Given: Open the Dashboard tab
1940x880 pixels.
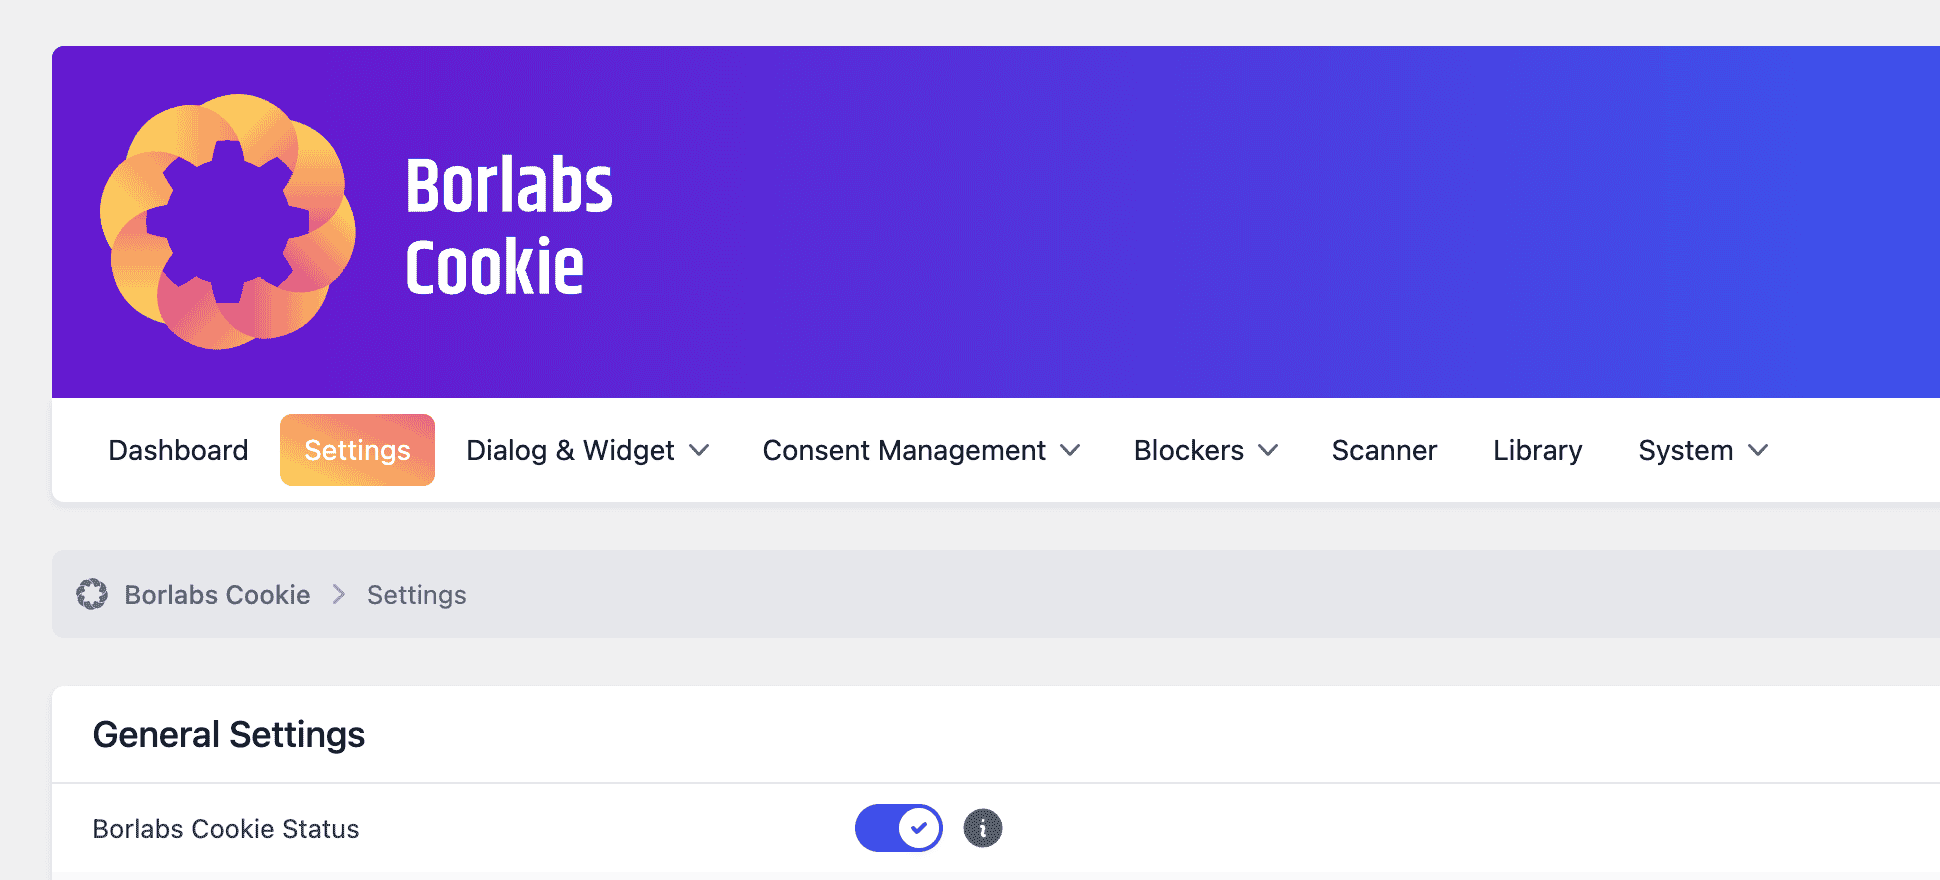Looking at the screenshot, I should pyautogui.click(x=178, y=450).
